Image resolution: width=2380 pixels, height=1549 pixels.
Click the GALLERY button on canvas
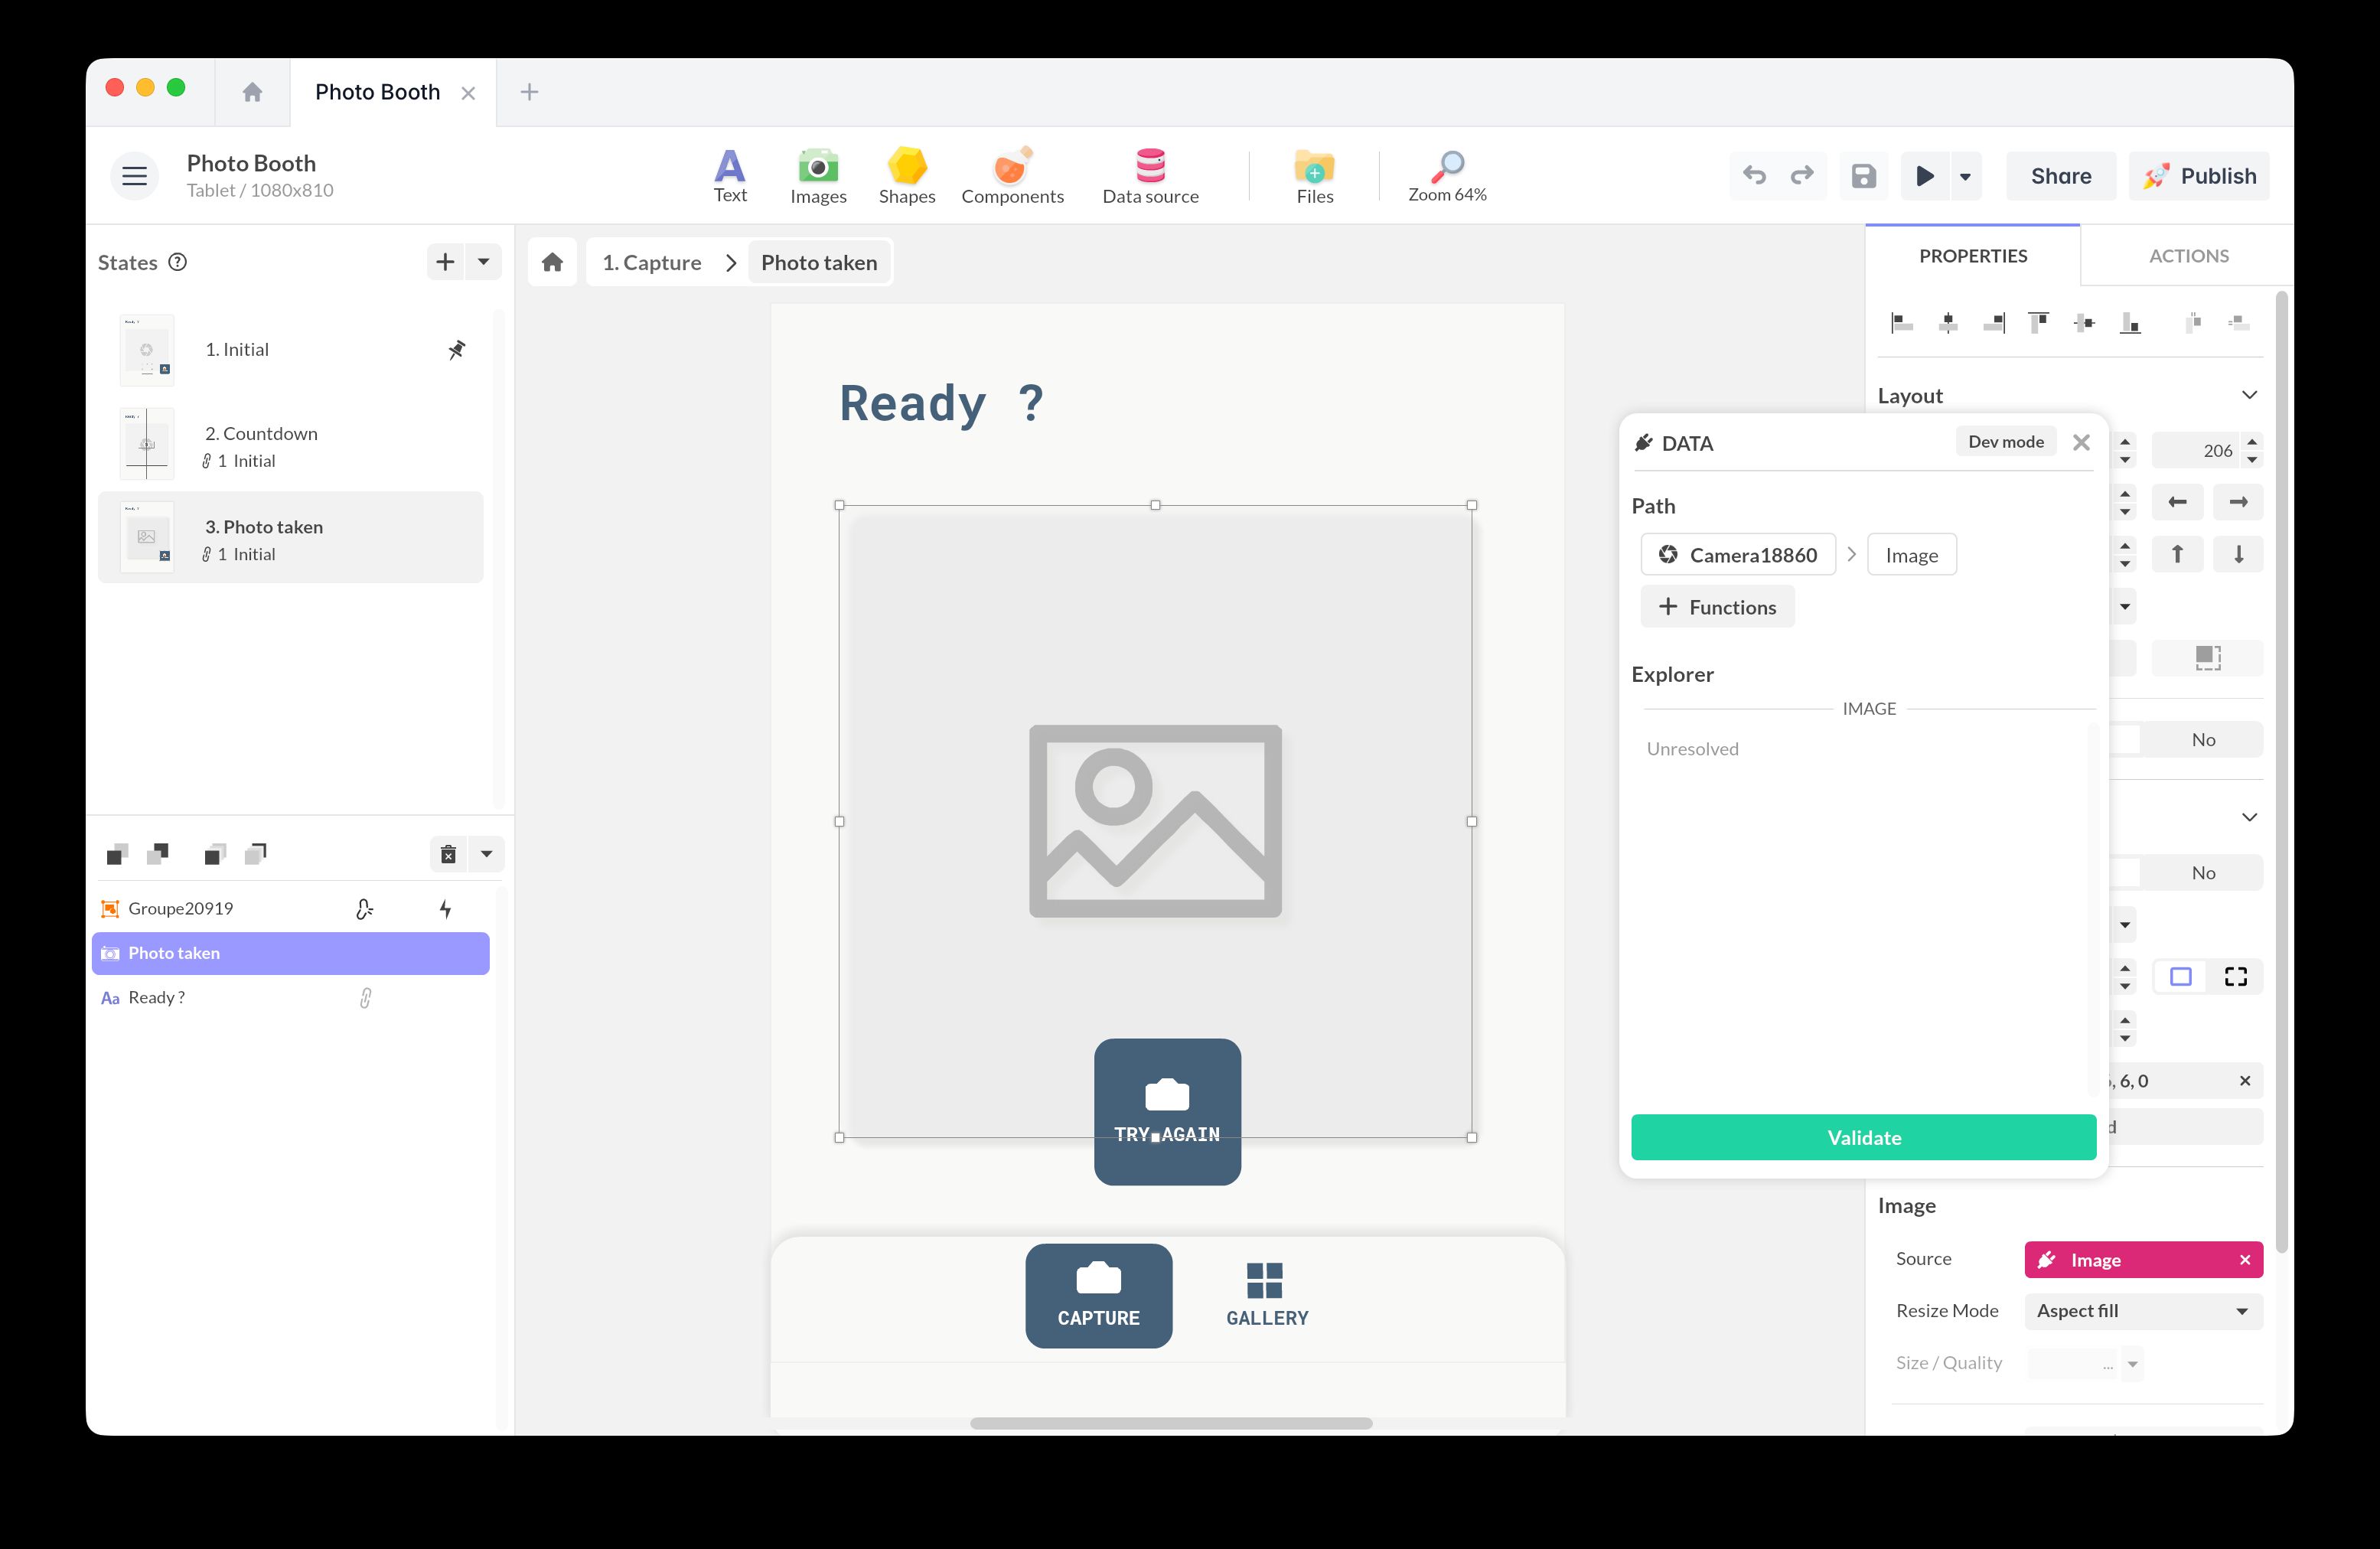pos(1267,1296)
